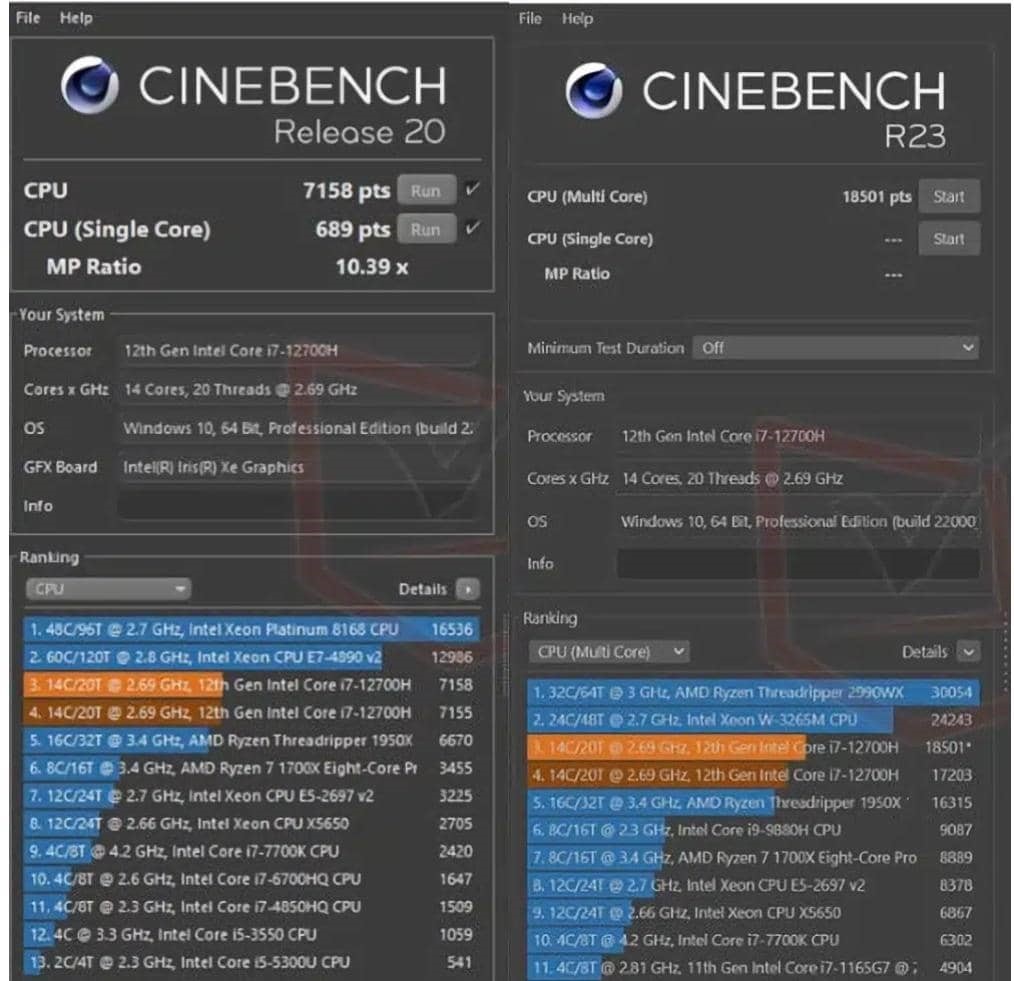1014x981 pixels.
Task: Select Core i7-1165G7 row scoring 4904
Action: pyautogui.click(x=753, y=968)
